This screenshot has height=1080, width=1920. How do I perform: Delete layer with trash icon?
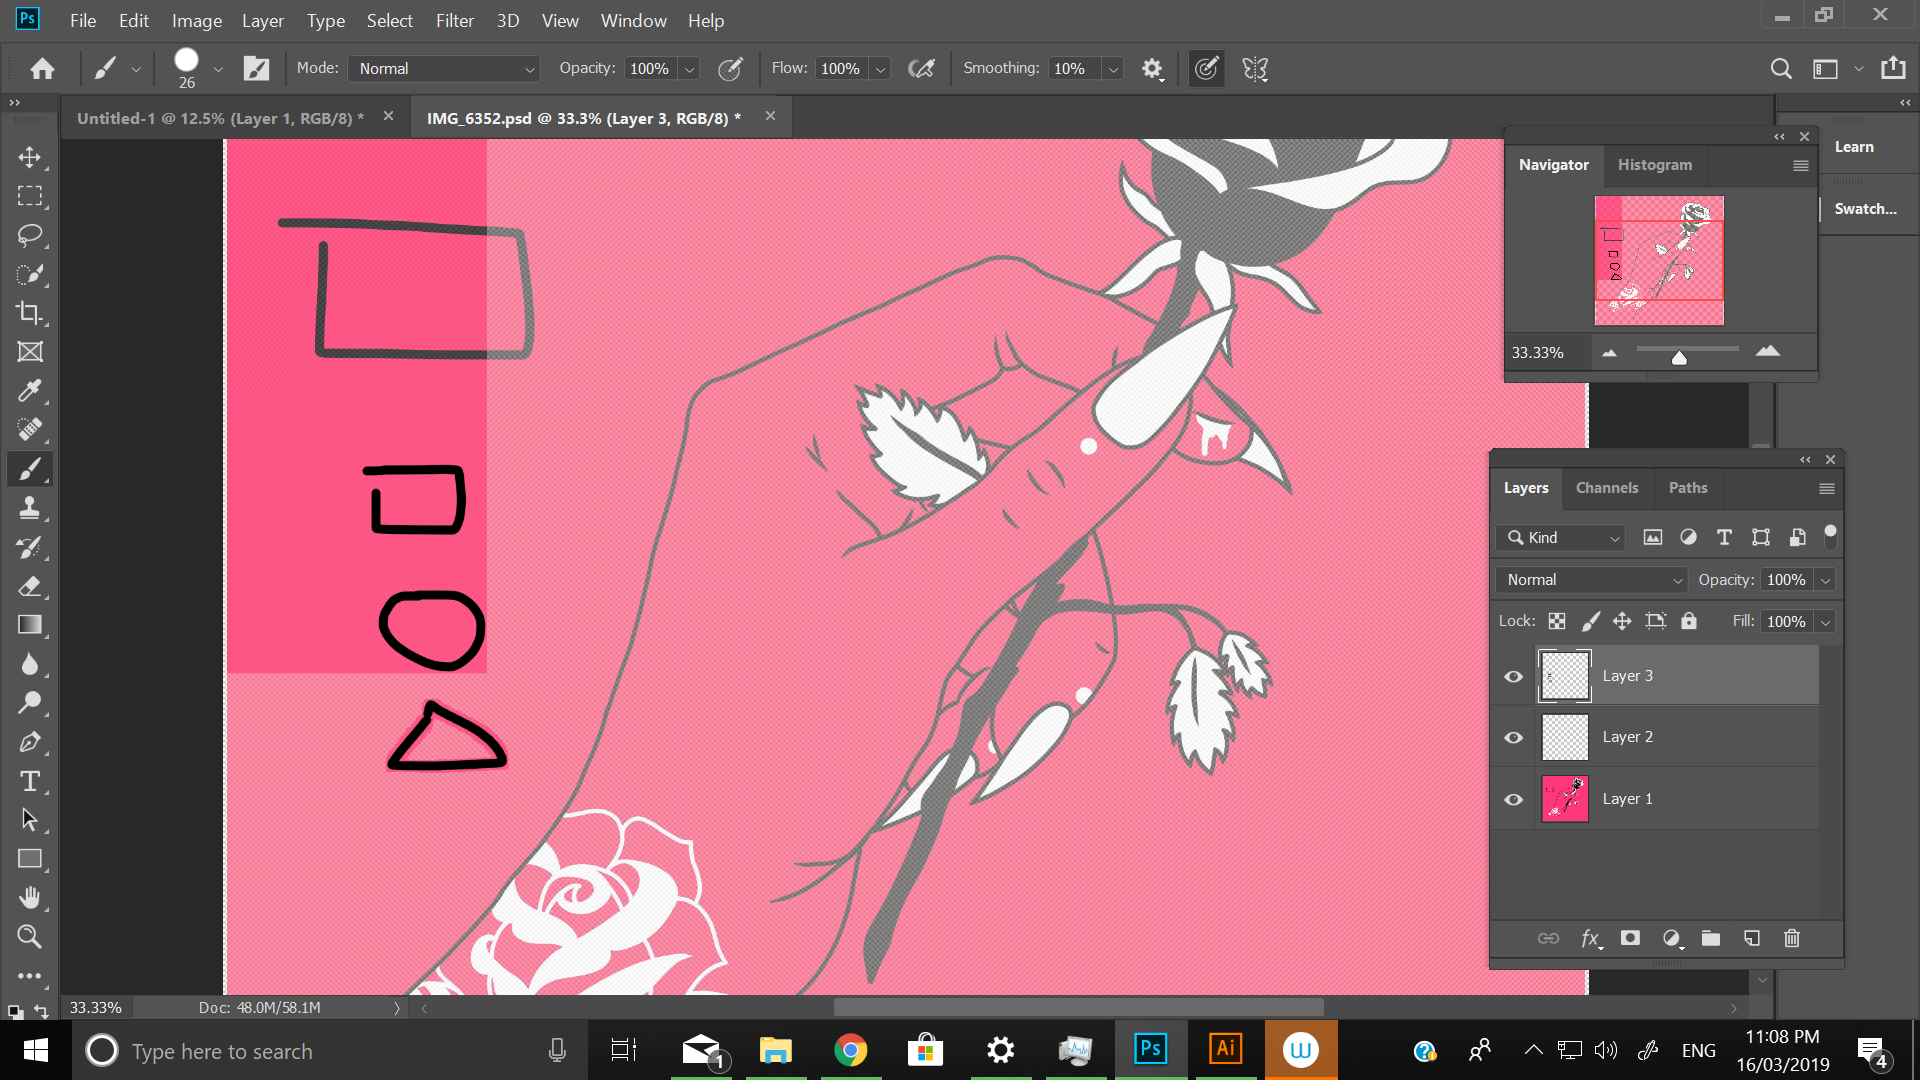pyautogui.click(x=1792, y=938)
